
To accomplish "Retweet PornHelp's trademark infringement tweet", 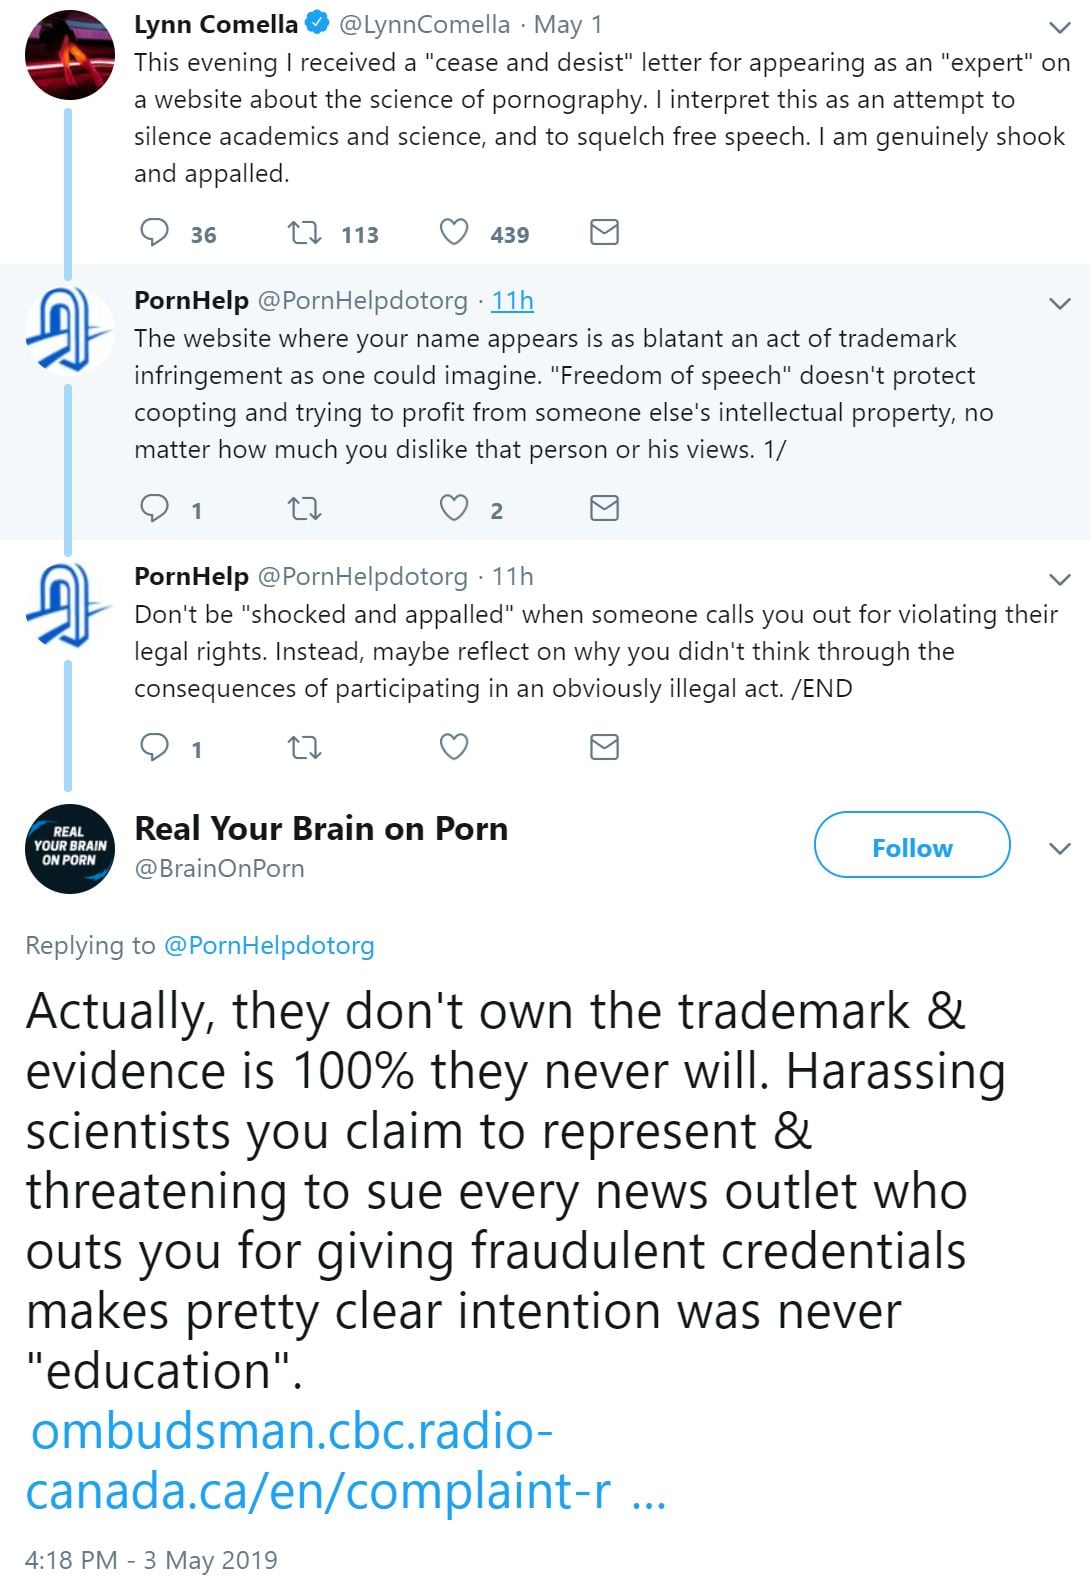I will (304, 509).
